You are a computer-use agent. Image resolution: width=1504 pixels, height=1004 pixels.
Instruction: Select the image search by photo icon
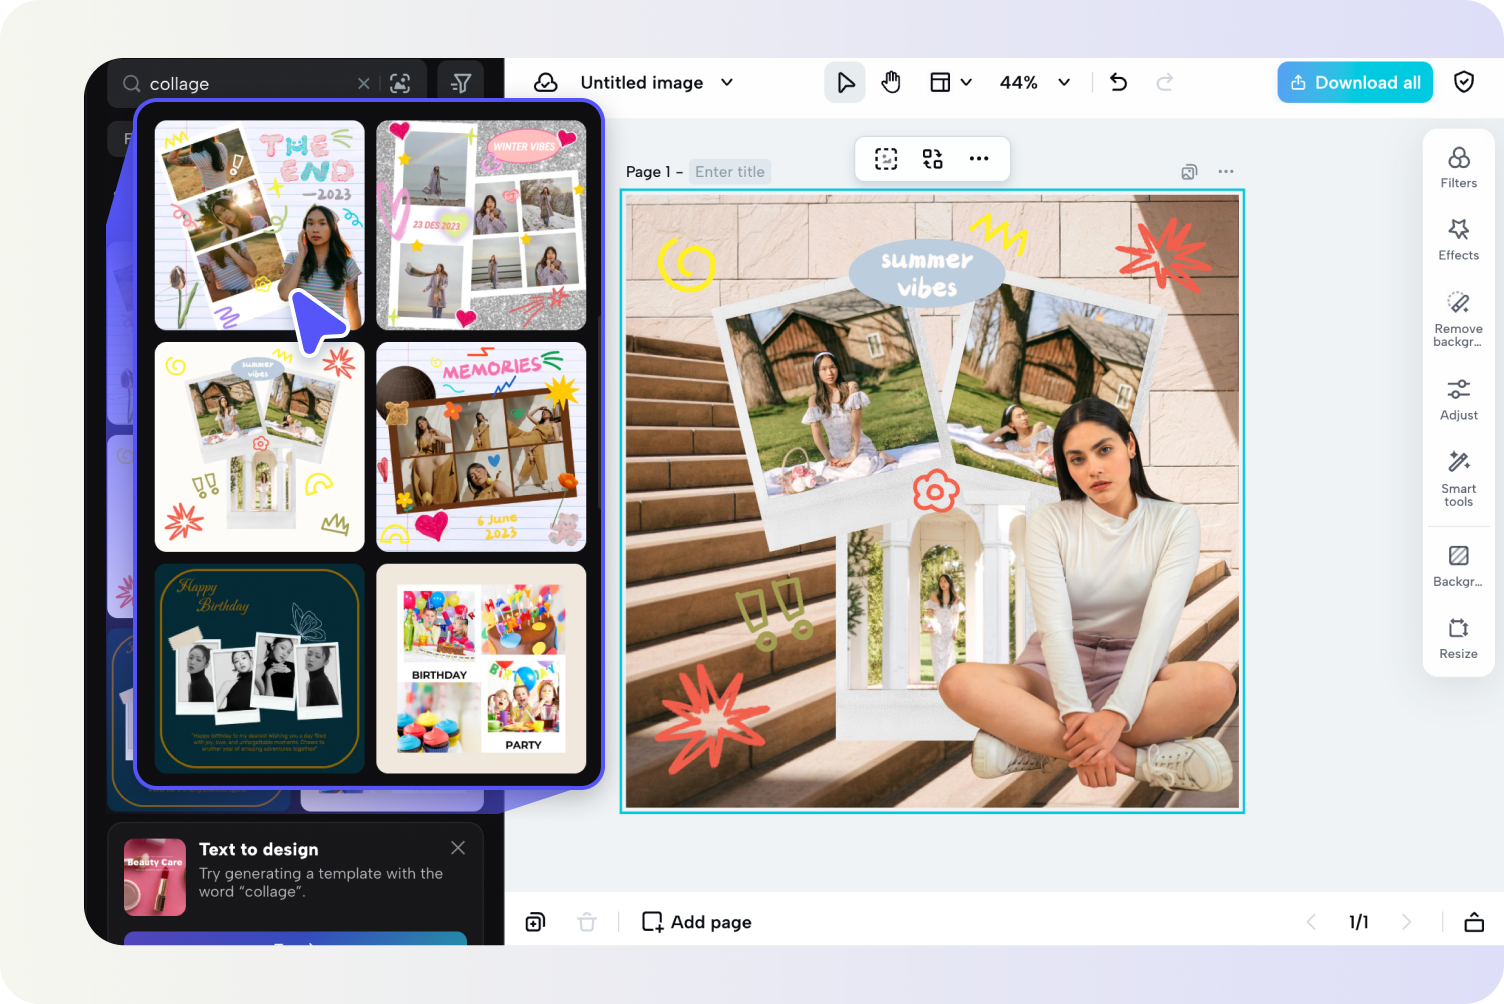[x=400, y=83]
